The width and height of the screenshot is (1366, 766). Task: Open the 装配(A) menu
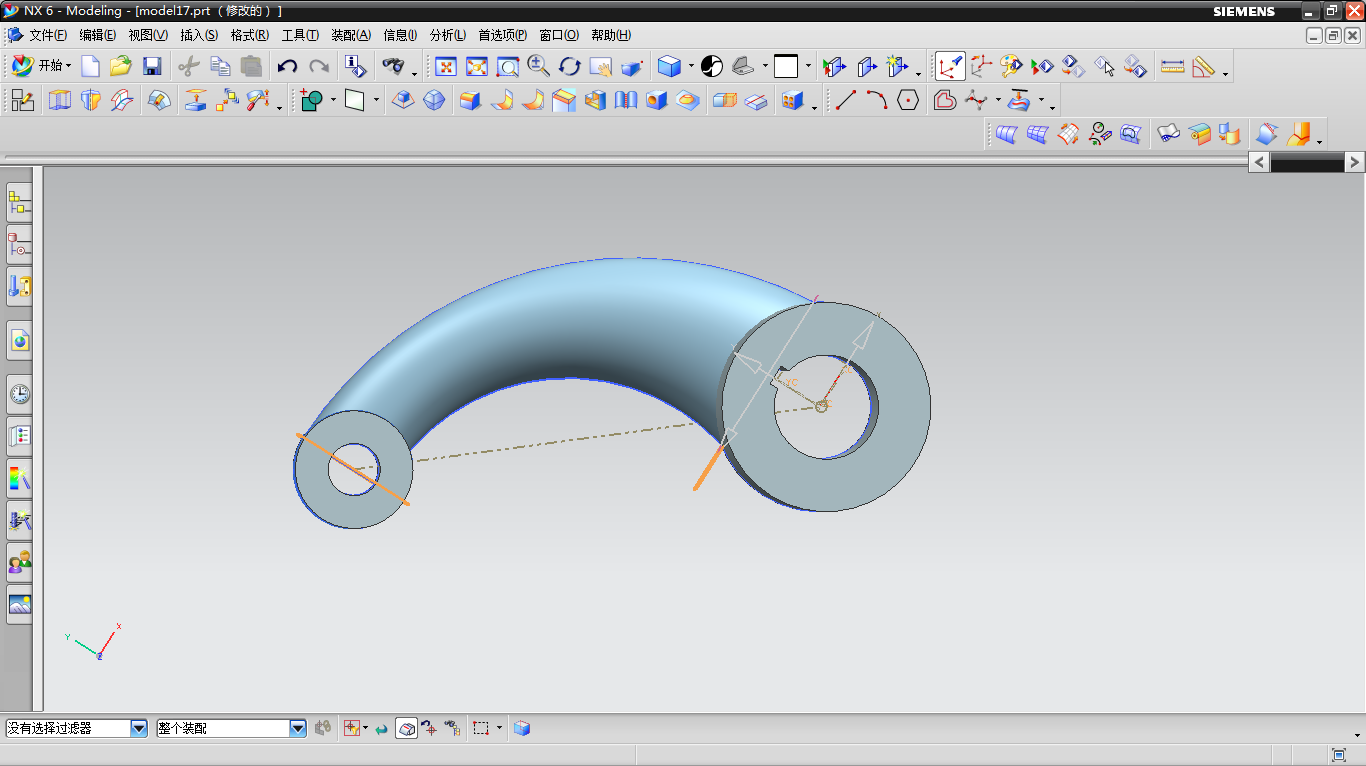click(351, 35)
